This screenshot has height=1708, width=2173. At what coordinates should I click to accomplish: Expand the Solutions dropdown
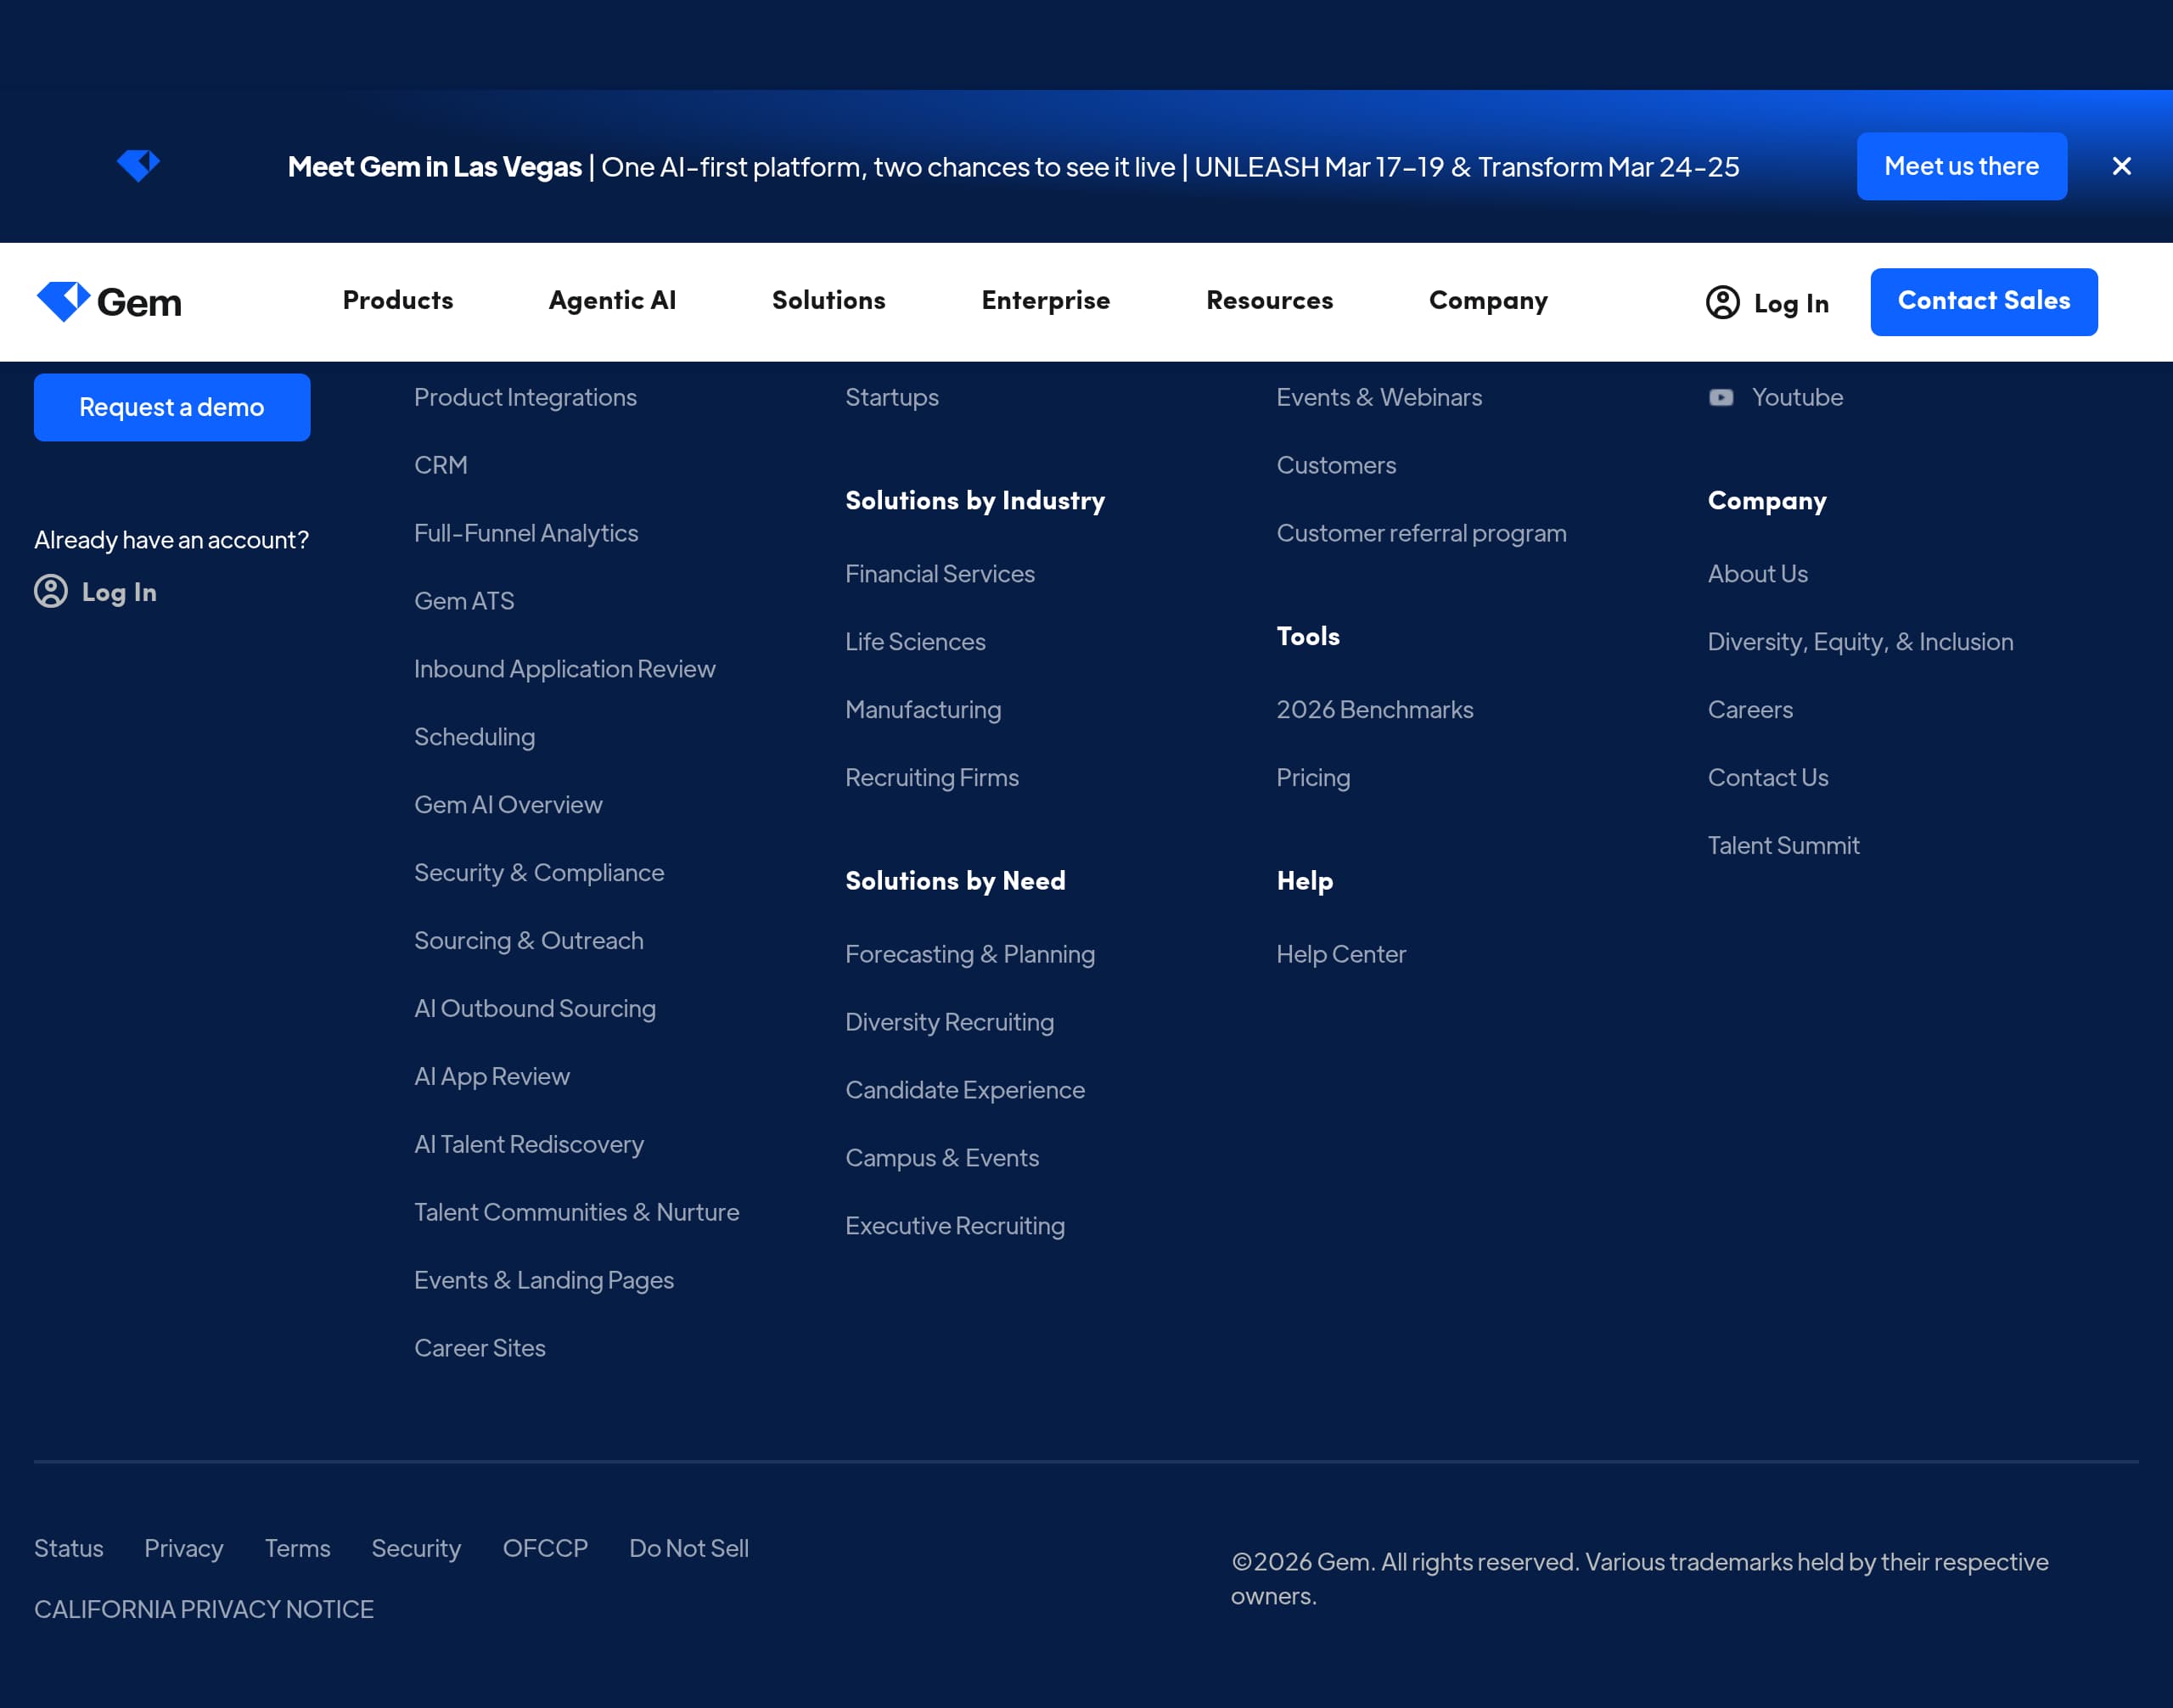tap(827, 301)
